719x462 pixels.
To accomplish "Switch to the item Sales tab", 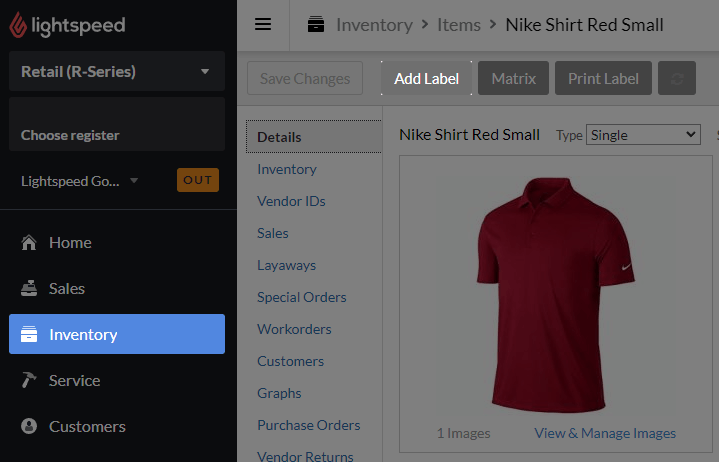I will 273,233.
